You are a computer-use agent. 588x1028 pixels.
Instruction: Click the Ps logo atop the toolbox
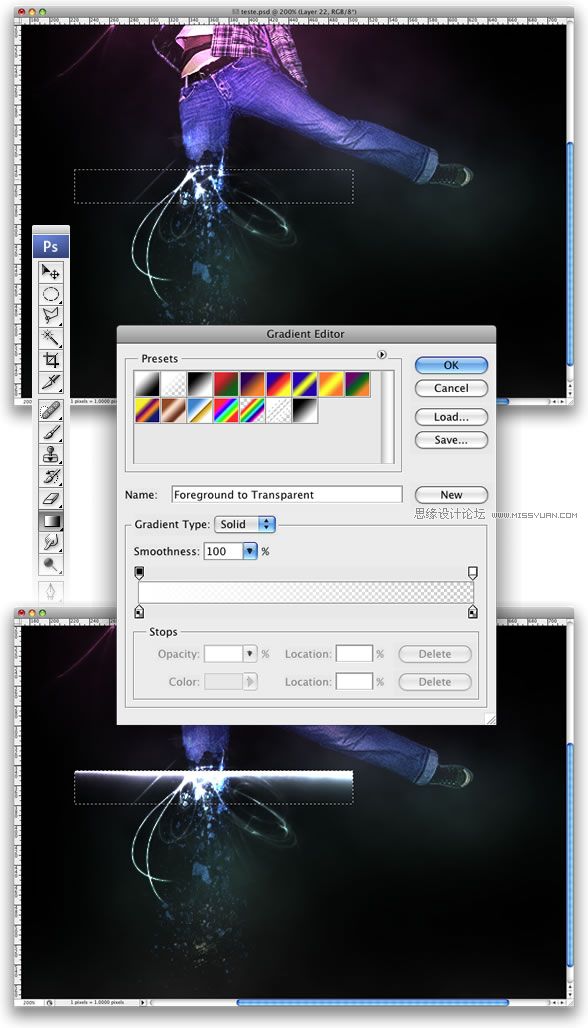click(x=50, y=247)
